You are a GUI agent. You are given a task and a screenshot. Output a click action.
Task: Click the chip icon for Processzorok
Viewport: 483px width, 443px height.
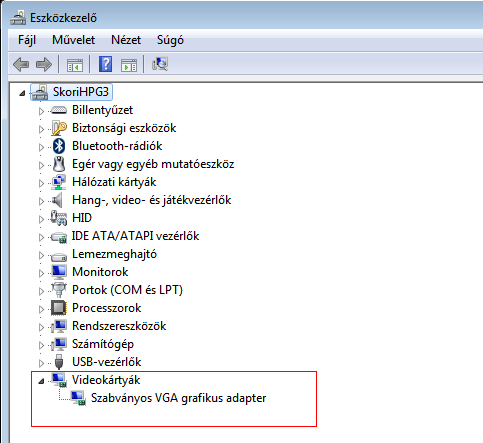(59, 308)
